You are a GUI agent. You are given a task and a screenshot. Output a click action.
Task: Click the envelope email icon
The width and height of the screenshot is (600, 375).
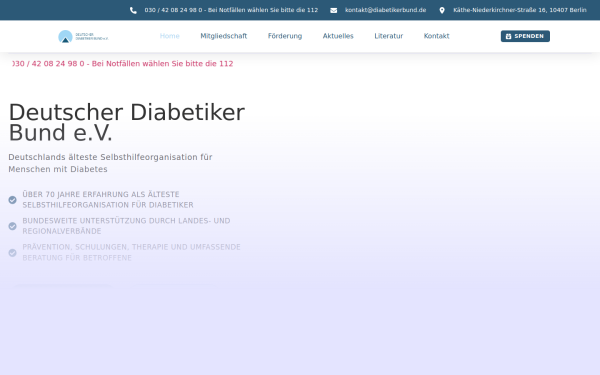click(334, 10)
